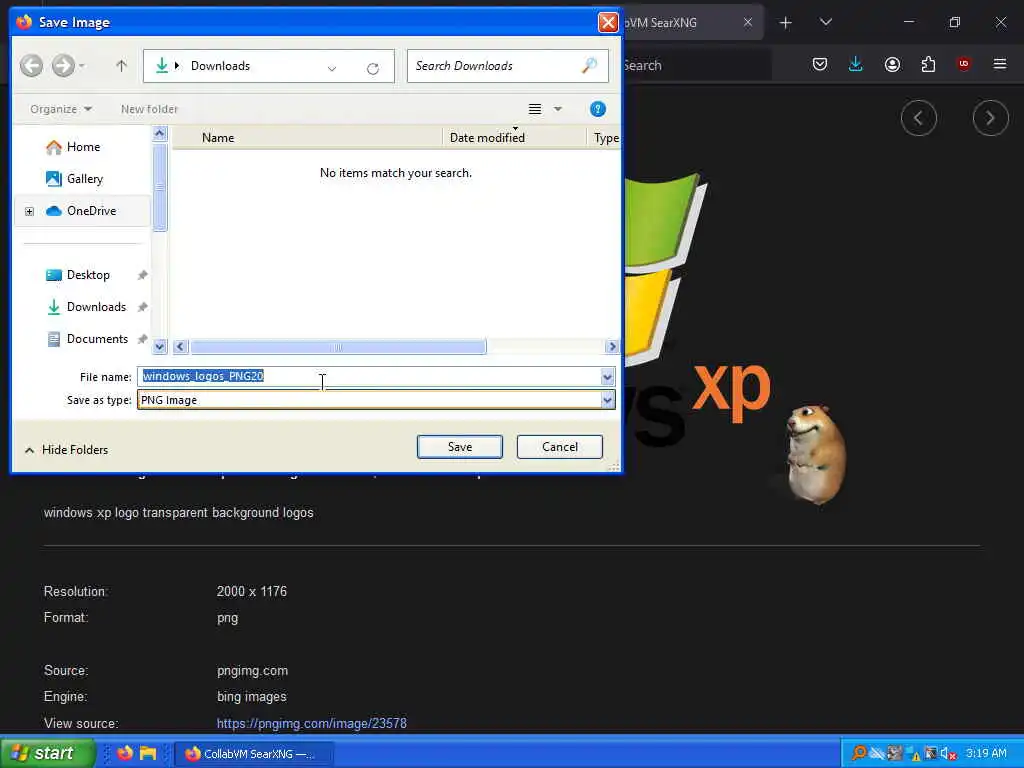
Task: Open Firefox extensions puzzle icon
Action: tap(928, 64)
